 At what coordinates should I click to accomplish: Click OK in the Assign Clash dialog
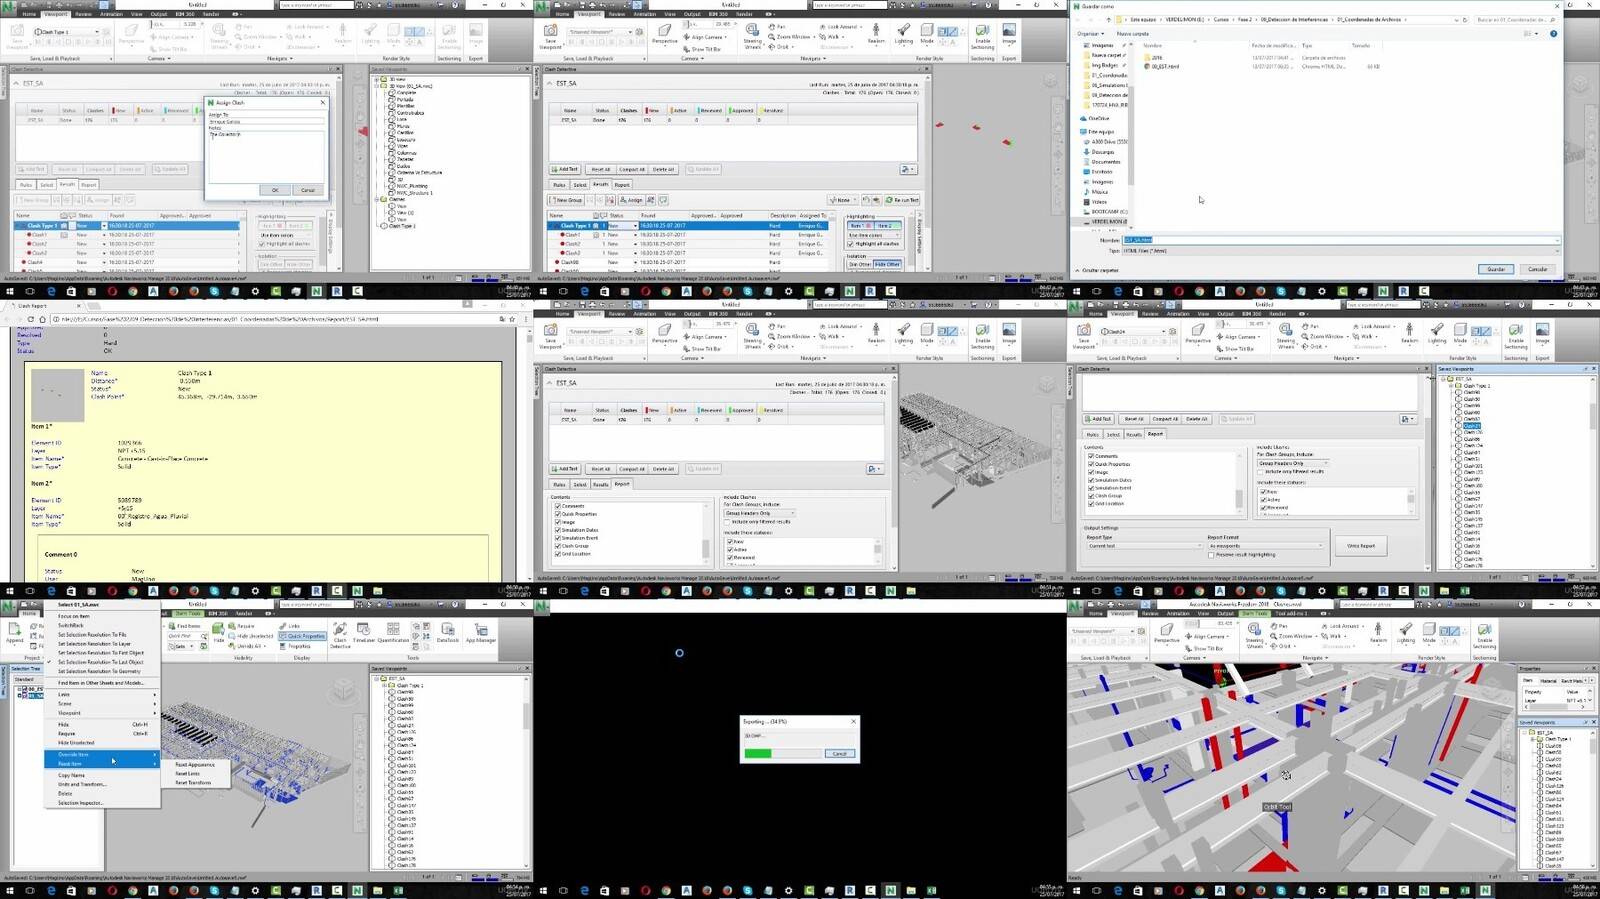(x=275, y=190)
